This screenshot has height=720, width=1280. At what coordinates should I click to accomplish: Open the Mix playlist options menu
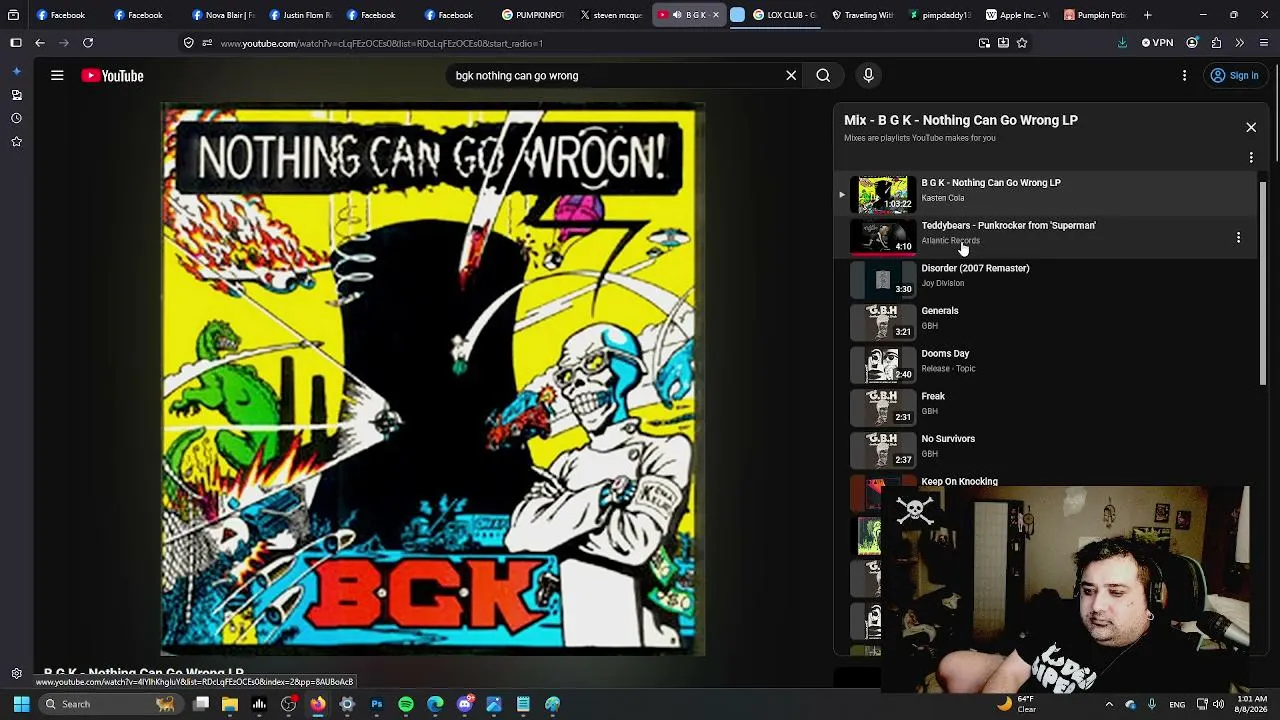(x=1251, y=157)
